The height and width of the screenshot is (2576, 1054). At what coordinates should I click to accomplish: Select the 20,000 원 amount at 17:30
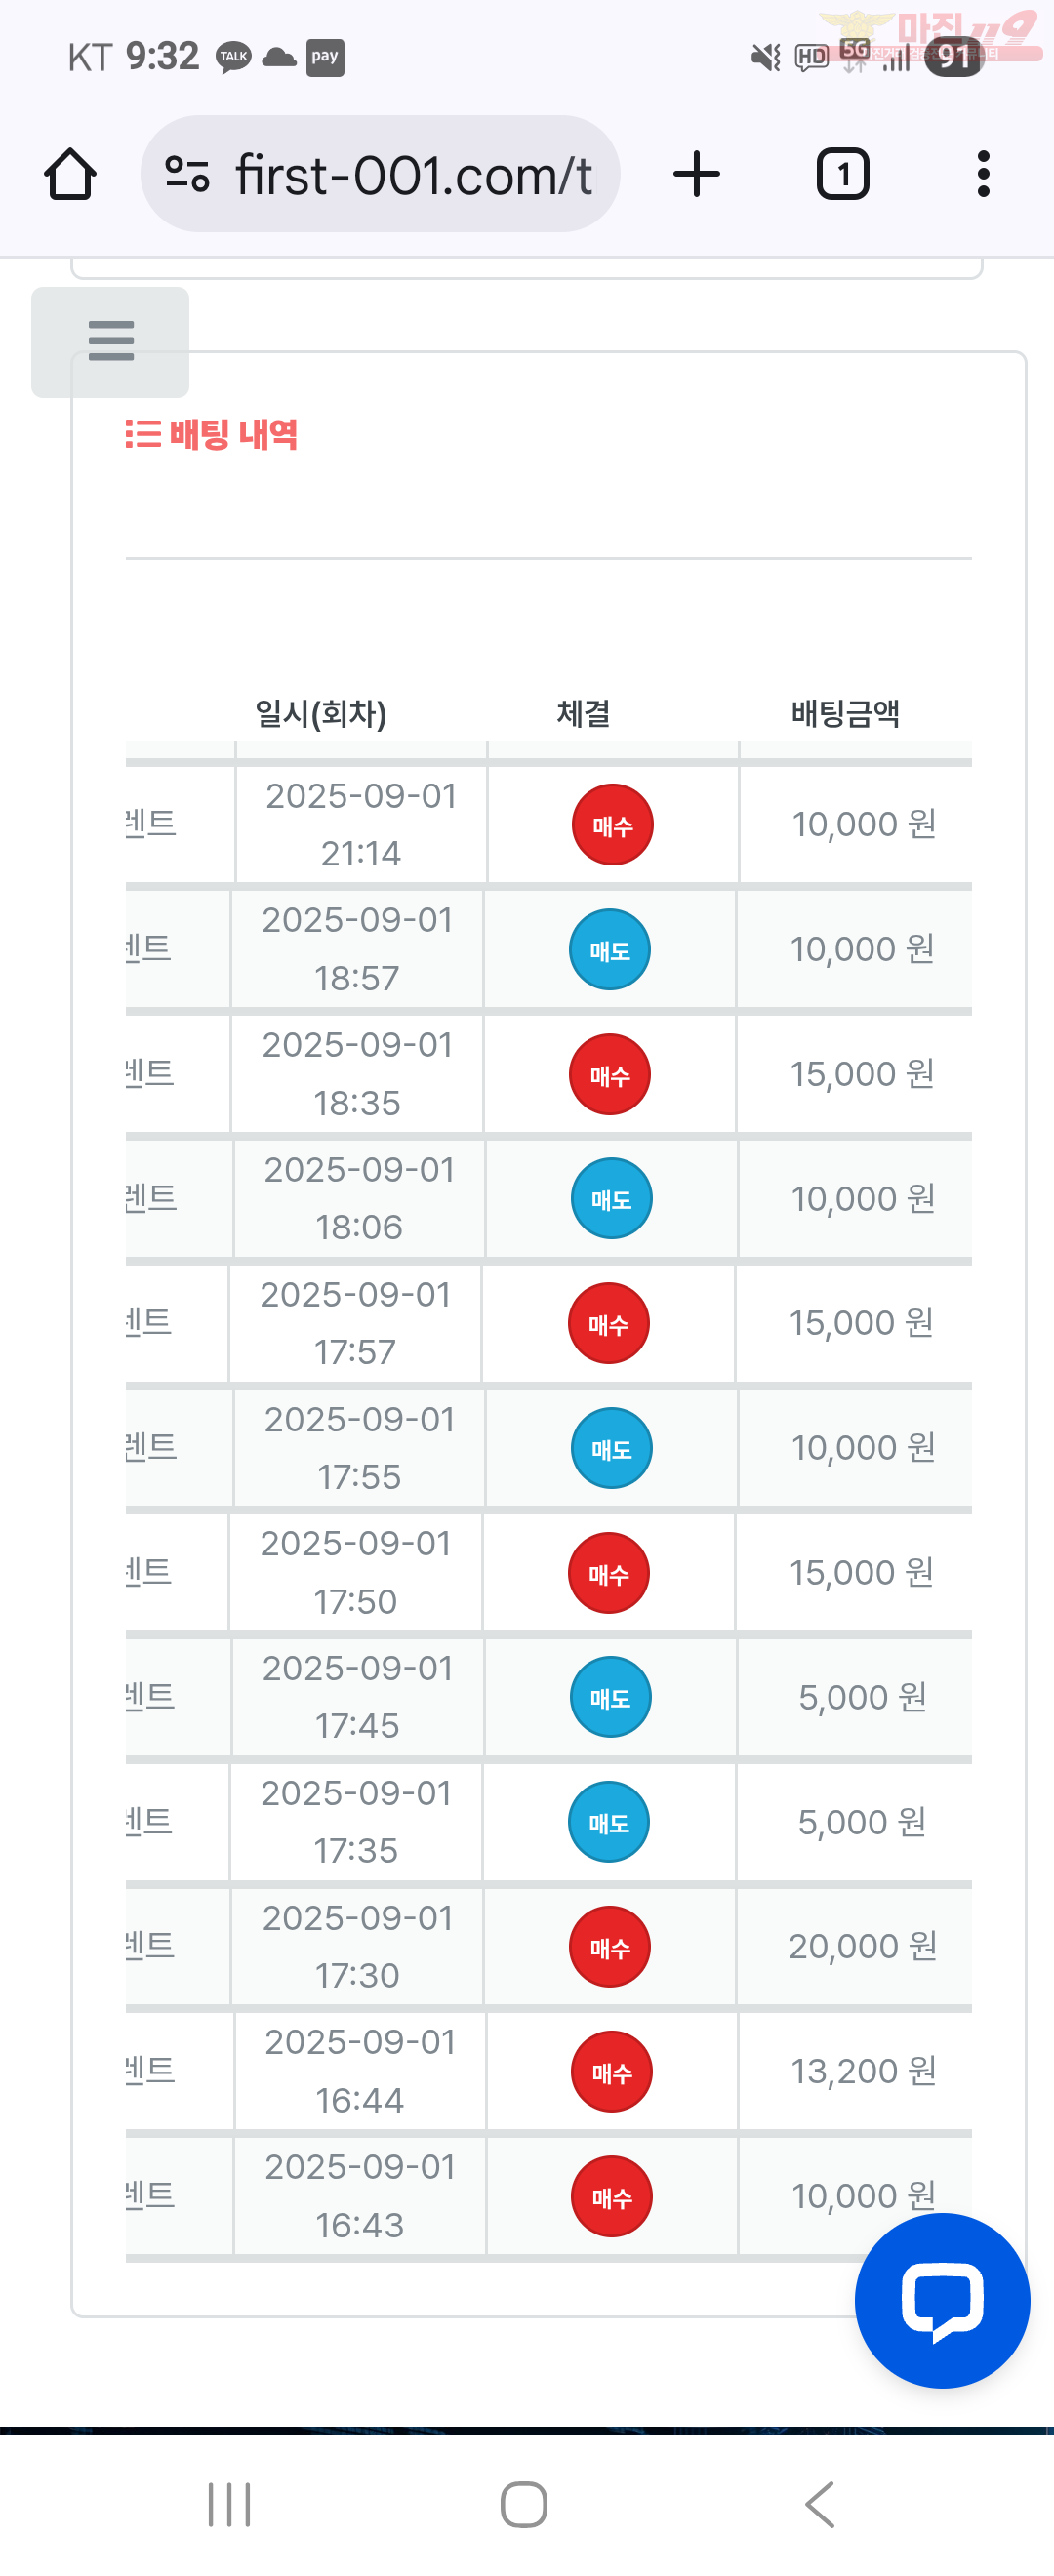862,1946
